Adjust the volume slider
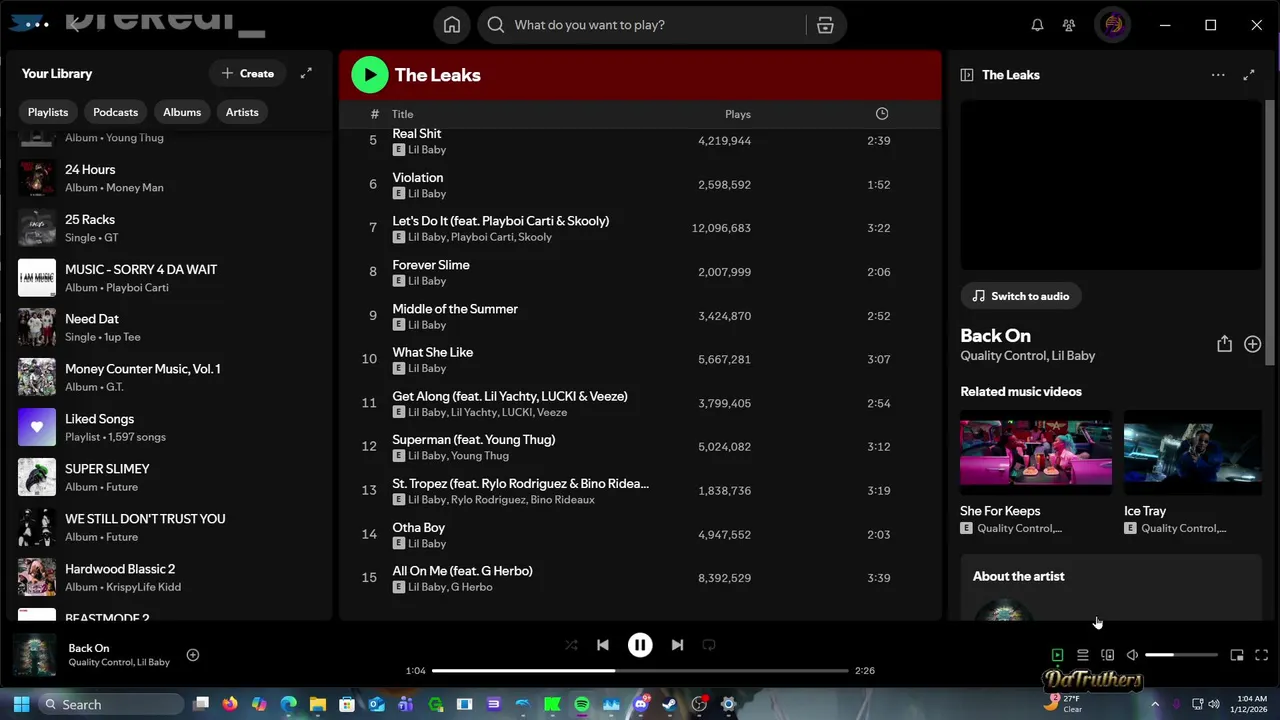 (x=1181, y=655)
